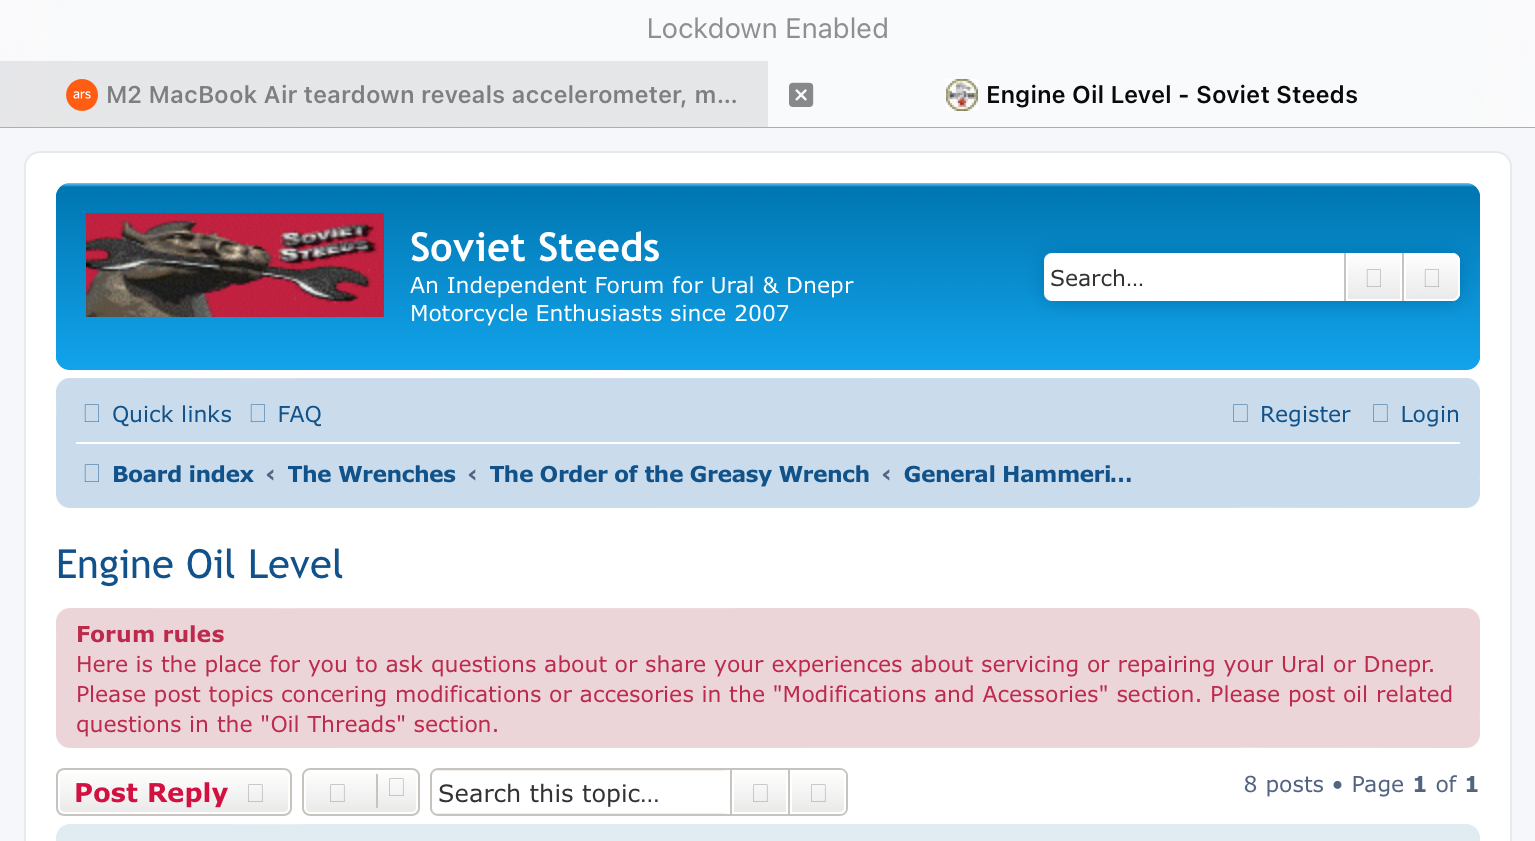Go to The Order of the Greasy Wrench
This screenshot has width=1535, height=841.
(679, 474)
